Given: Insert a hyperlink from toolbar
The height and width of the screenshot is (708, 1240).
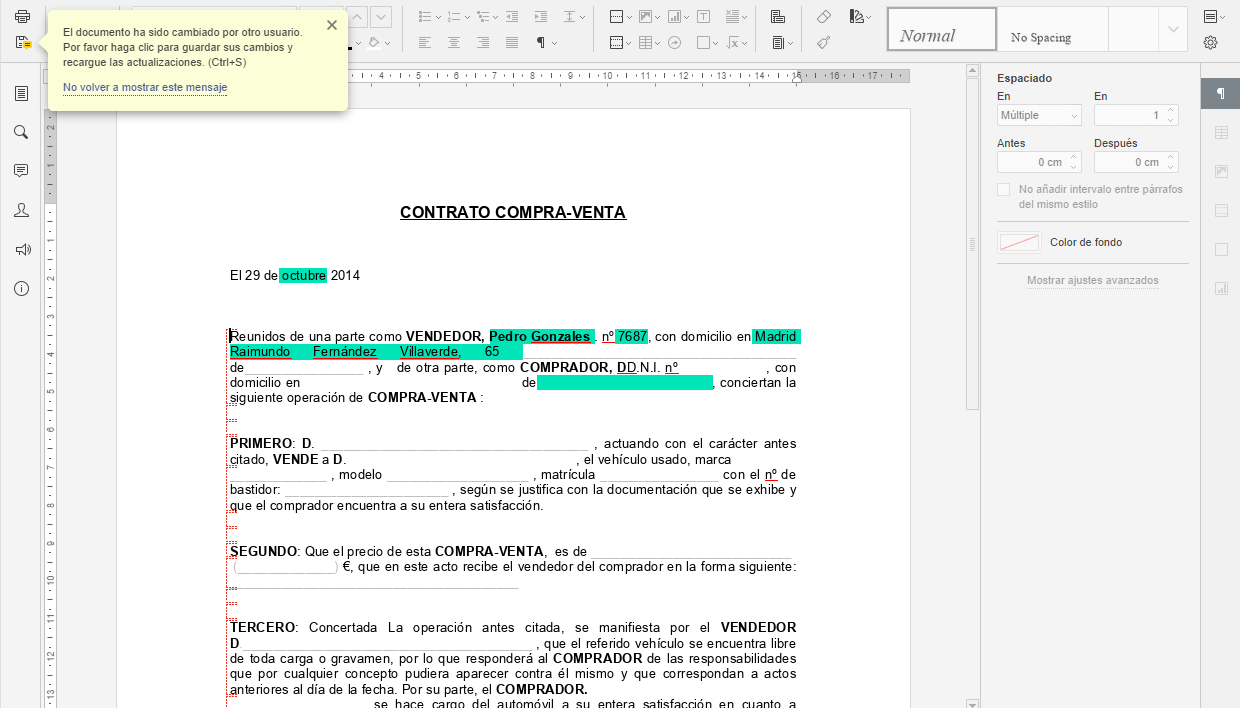Looking at the screenshot, I should [675, 42].
